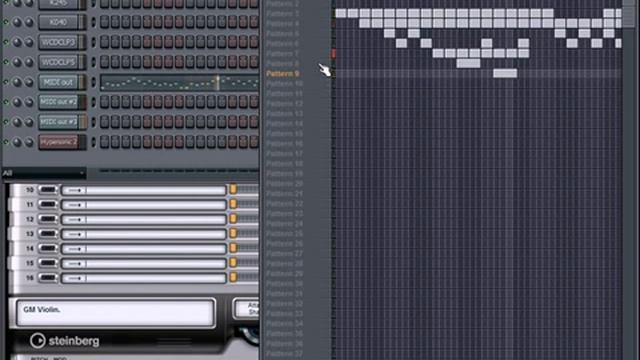This screenshot has height=360, width=640.
Task: Click the GM Violin info display field
Action: pos(115,313)
